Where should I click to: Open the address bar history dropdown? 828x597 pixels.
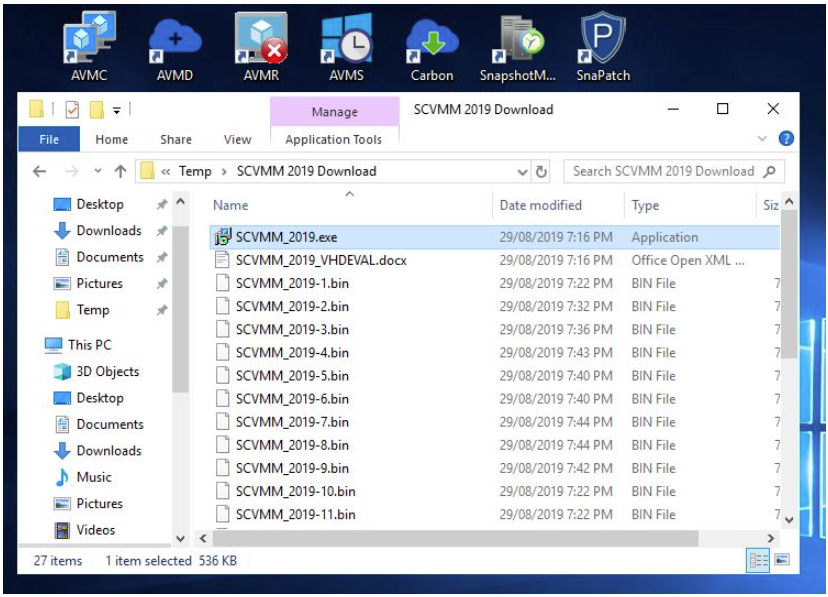[522, 172]
